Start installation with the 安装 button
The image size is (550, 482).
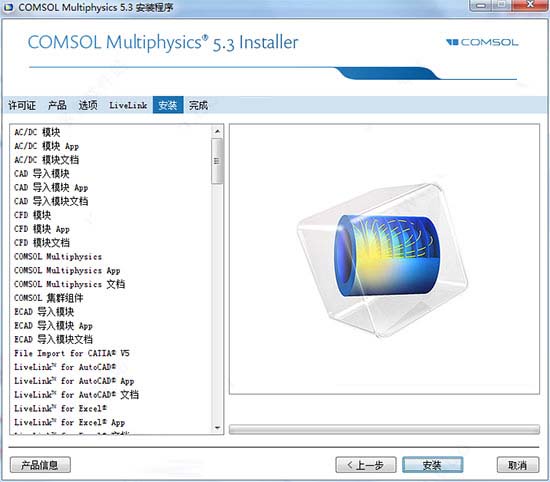[x=432, y=465]
